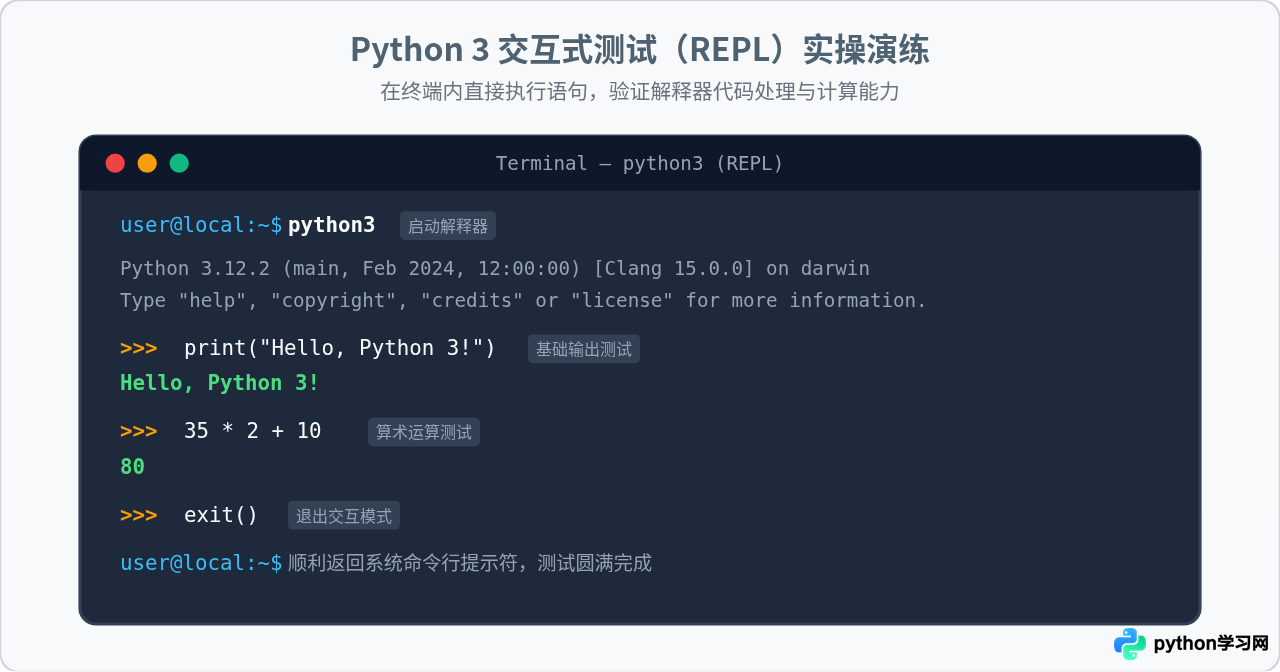Screen dimensions: 1280x672
Task: Click the '35 * 2 + 10' expression
Action: click(252, 431)
